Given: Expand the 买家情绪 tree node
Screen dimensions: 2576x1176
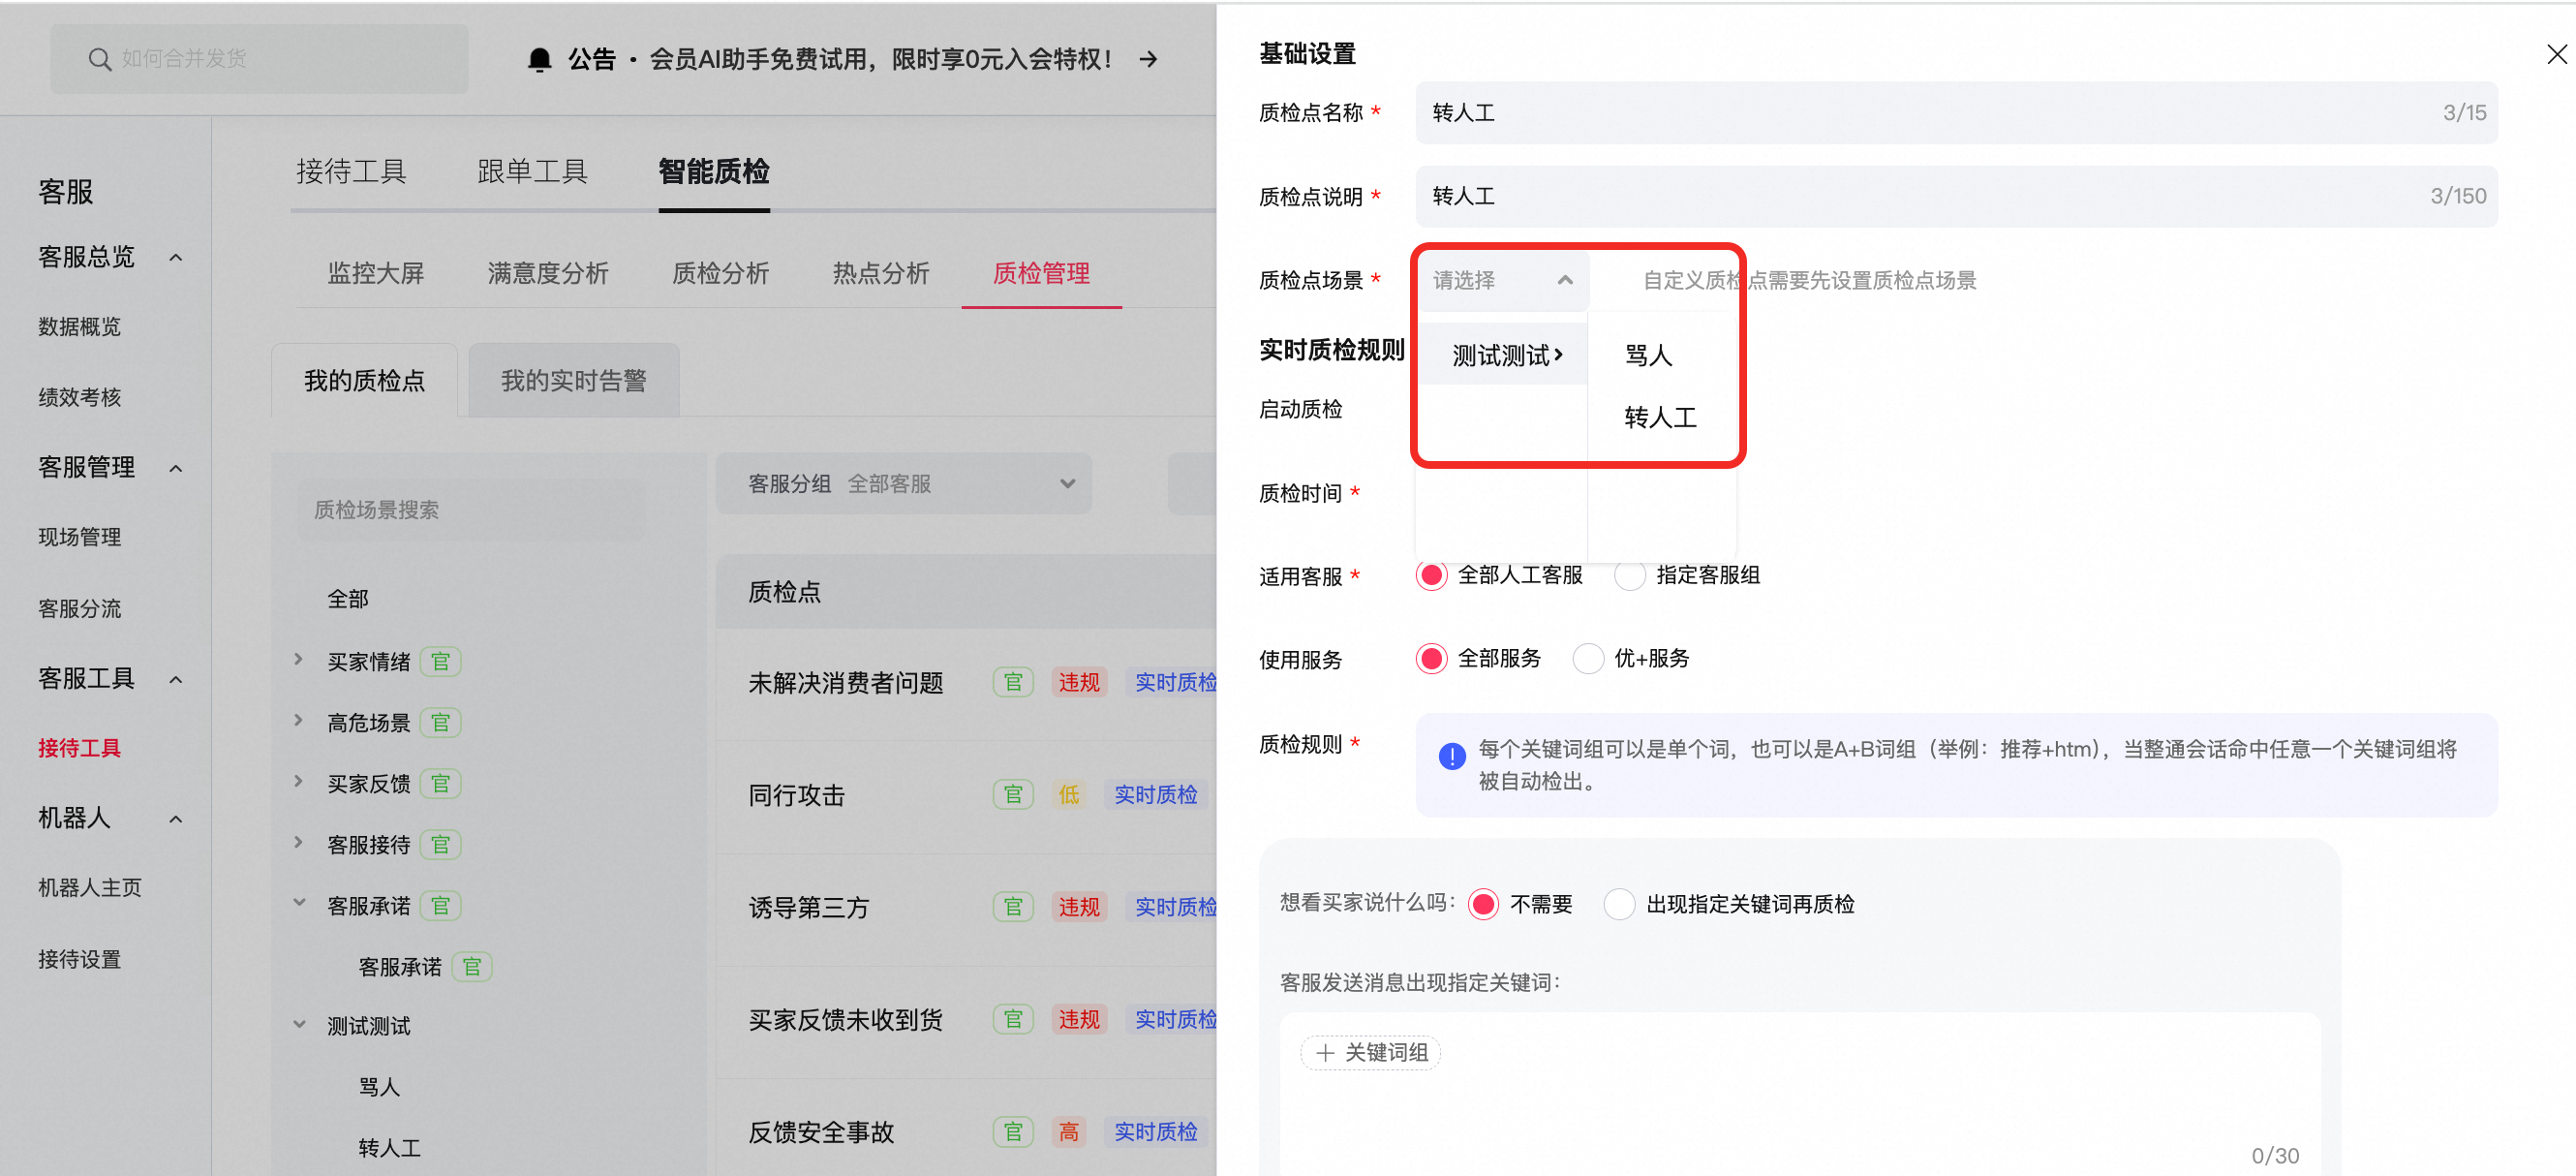Looking at the screenshot, I should (298, 659).
